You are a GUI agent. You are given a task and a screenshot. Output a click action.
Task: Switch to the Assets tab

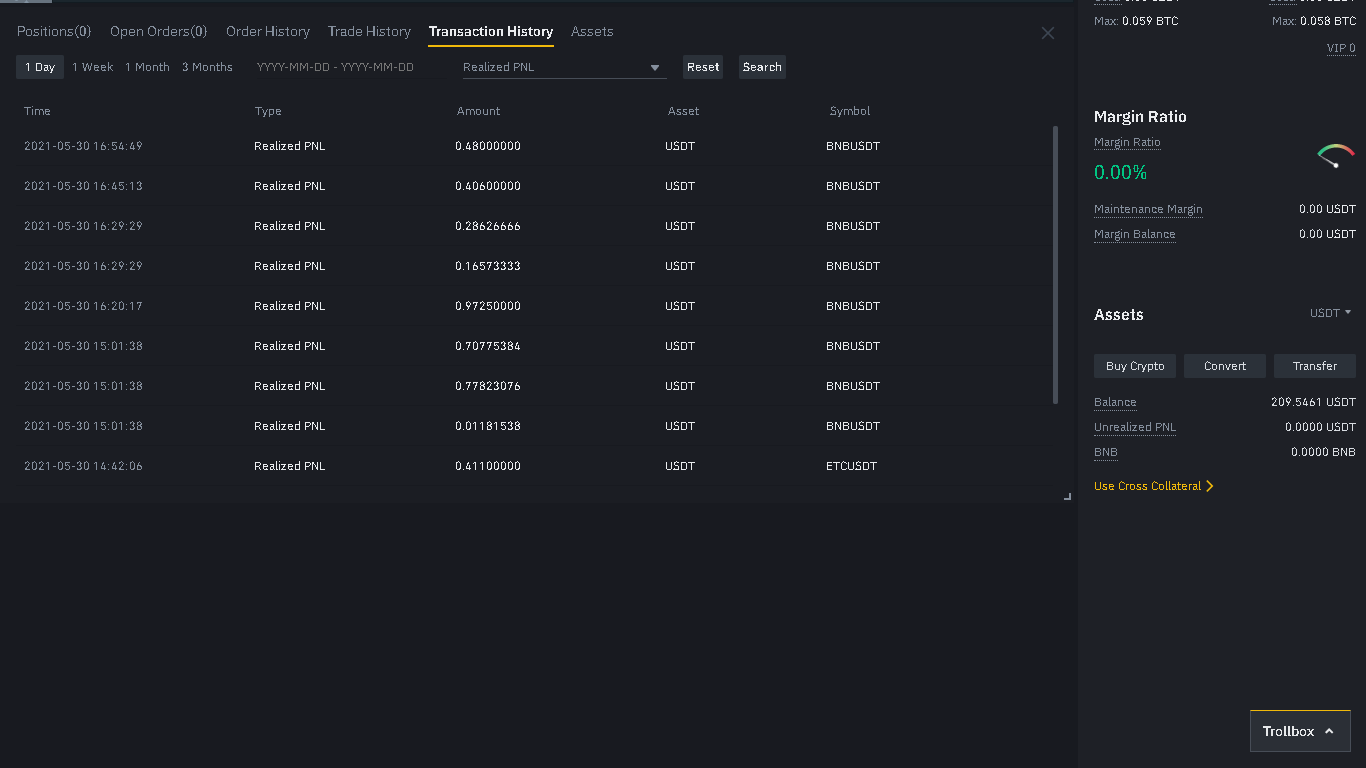[592, 31]
